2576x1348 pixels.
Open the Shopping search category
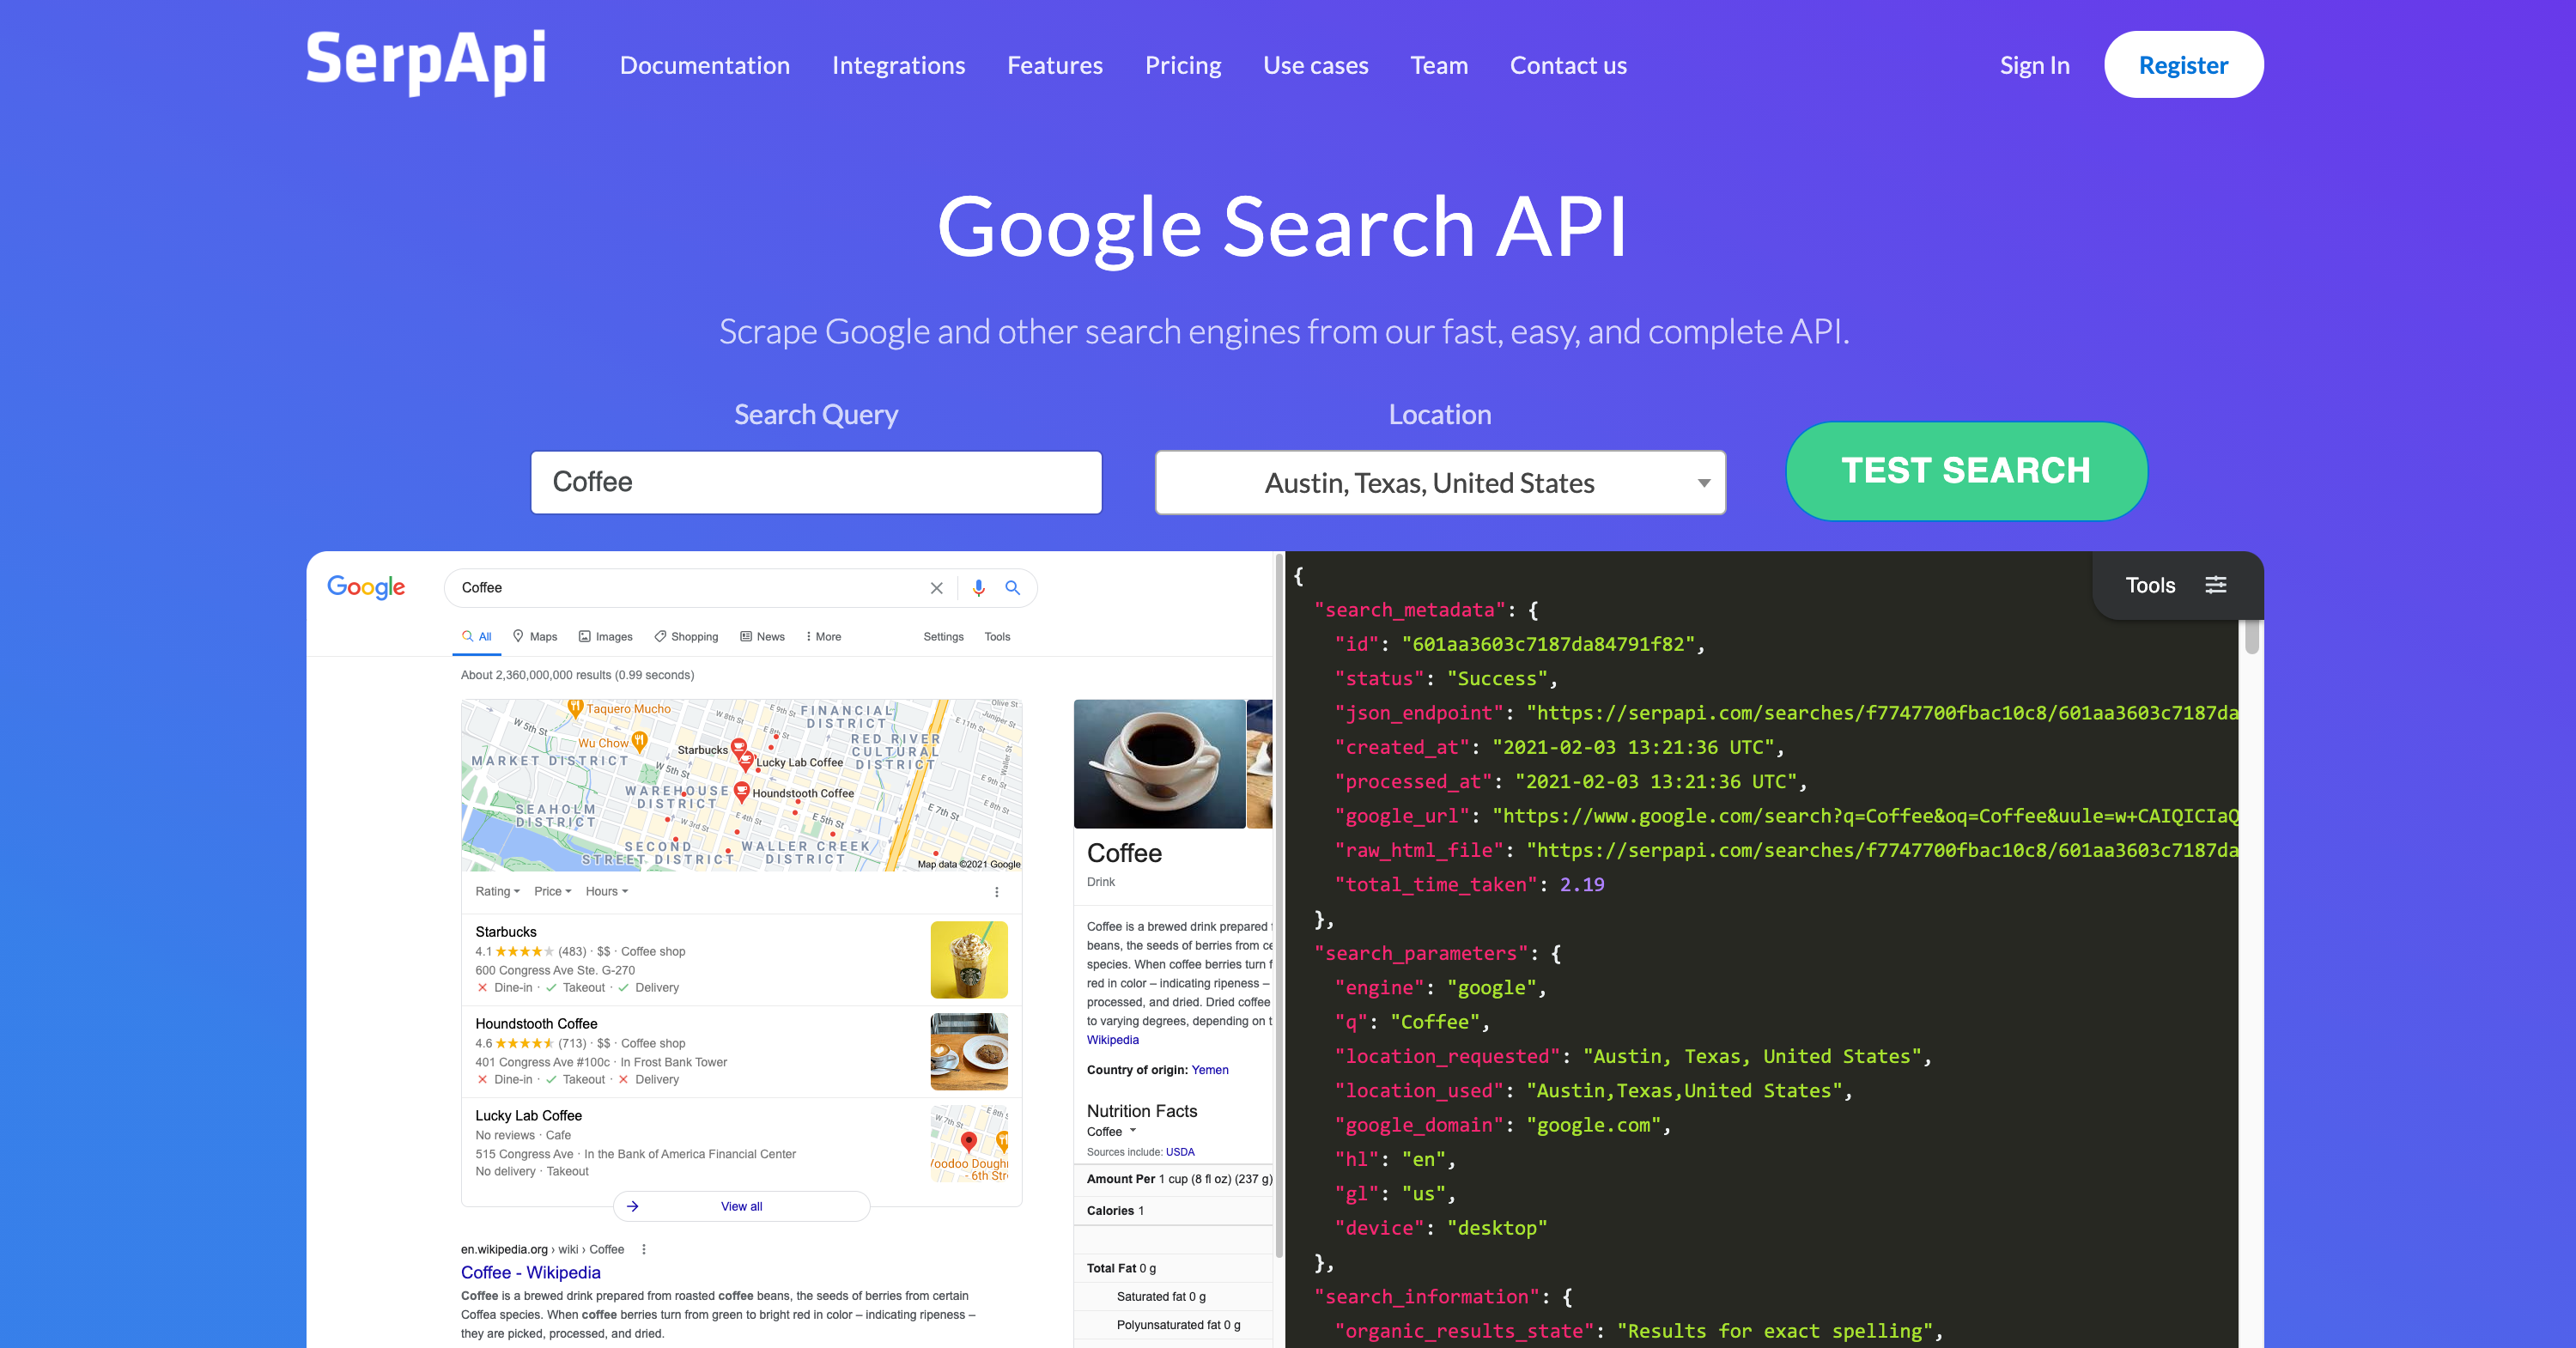(x=686, y=636)
